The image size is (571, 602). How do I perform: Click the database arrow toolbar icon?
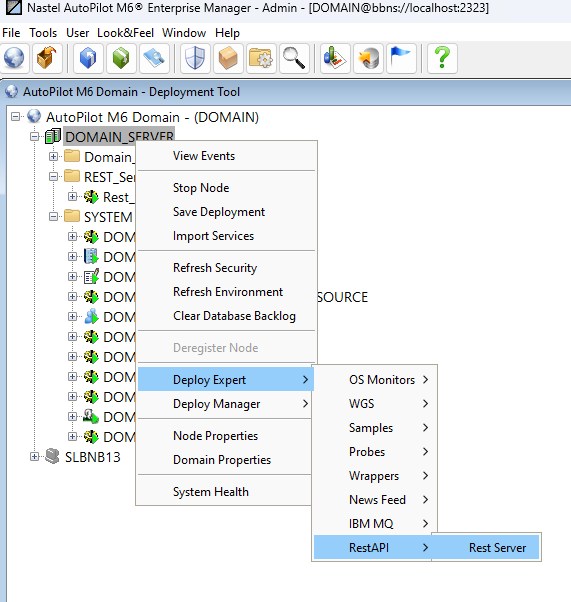[368, 58]
